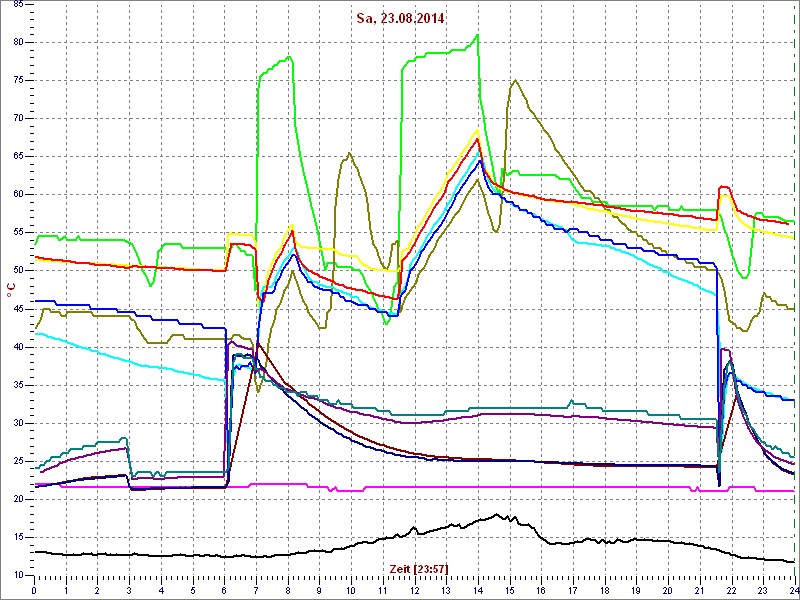Click hour 23 on the time axis
The height and width of the screenshot is (600, 800).
coord(763,590)
